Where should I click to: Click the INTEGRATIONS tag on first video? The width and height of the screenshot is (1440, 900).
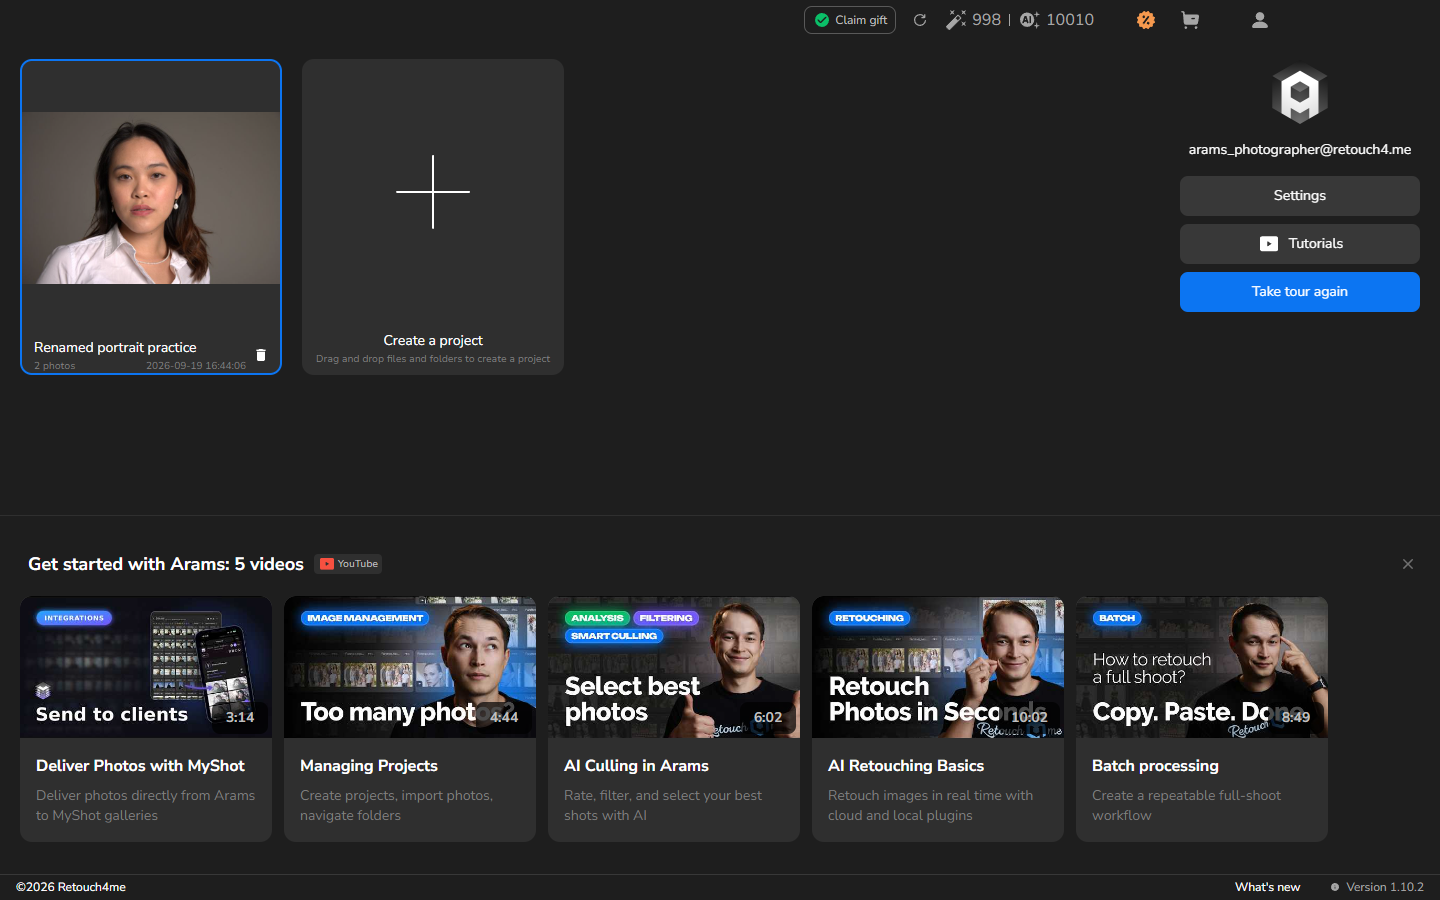coord(74,618)
